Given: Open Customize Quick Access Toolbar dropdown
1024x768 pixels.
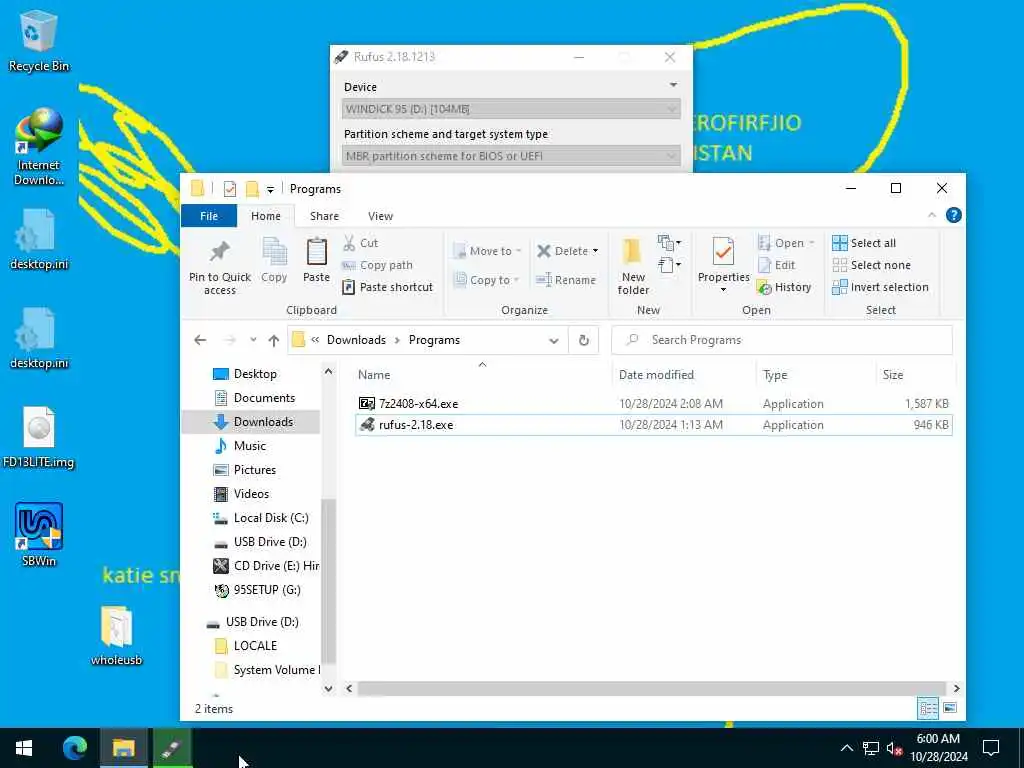Looking at the screenshot, I should [x=270, y=189].
